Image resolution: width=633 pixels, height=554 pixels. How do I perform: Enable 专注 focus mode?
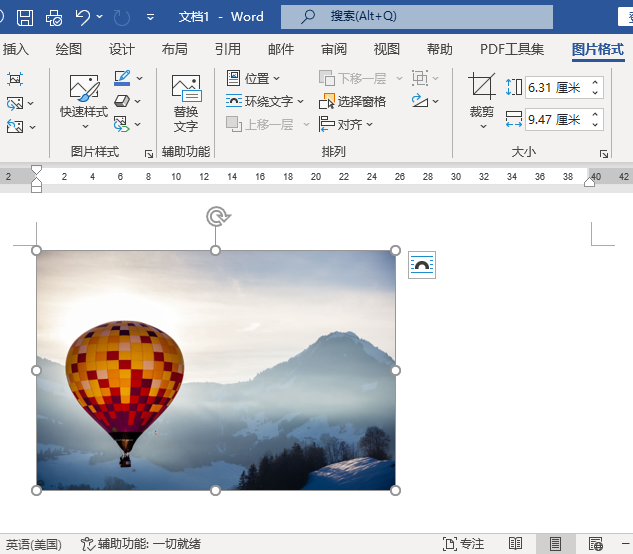463,544
